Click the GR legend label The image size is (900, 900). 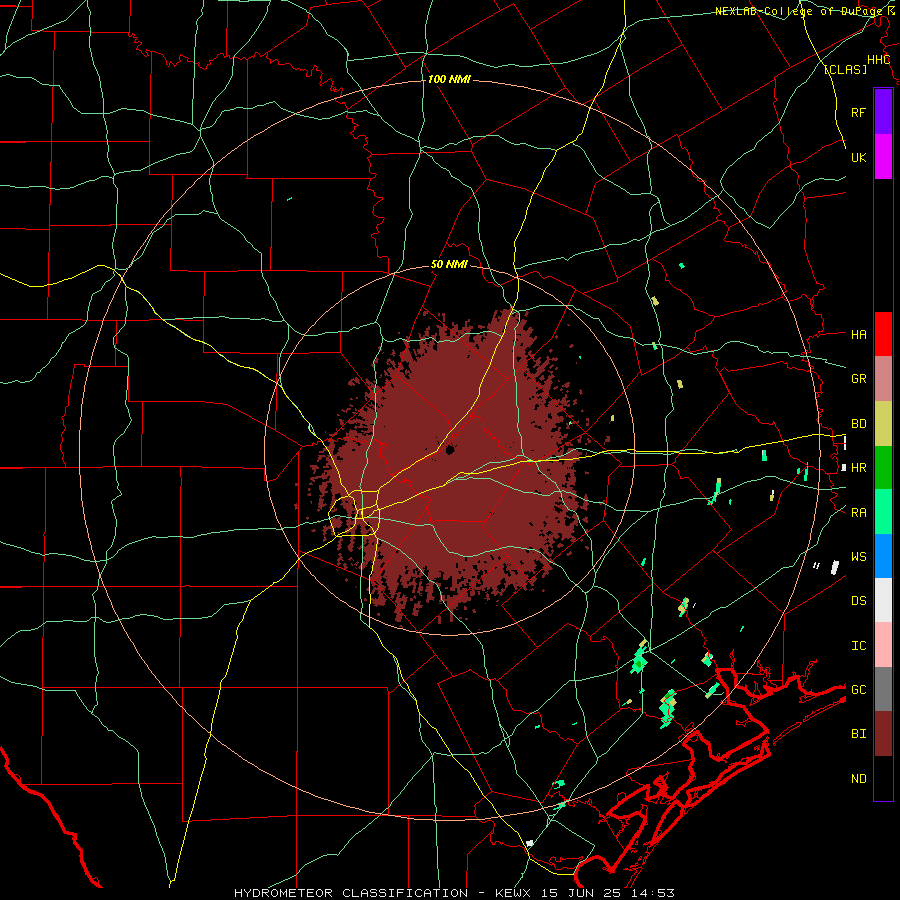[x=858, y=379]
